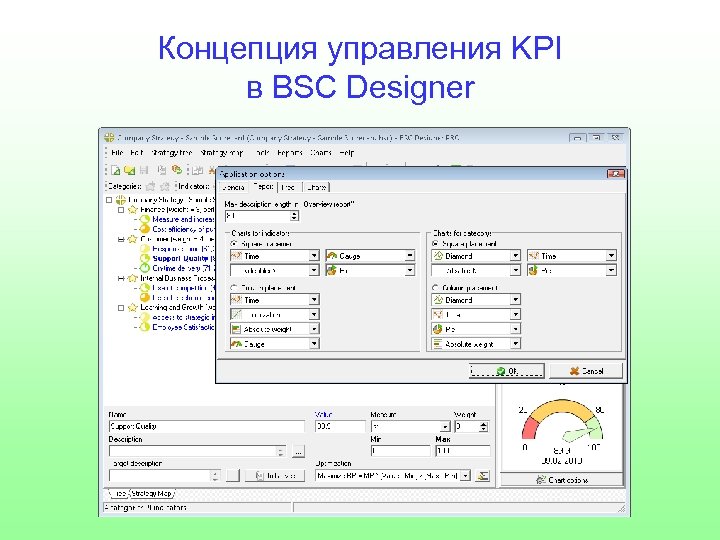Screen dimensions: 720x540
Task: Click OK in Application options dialog
Action: (506, 371)
